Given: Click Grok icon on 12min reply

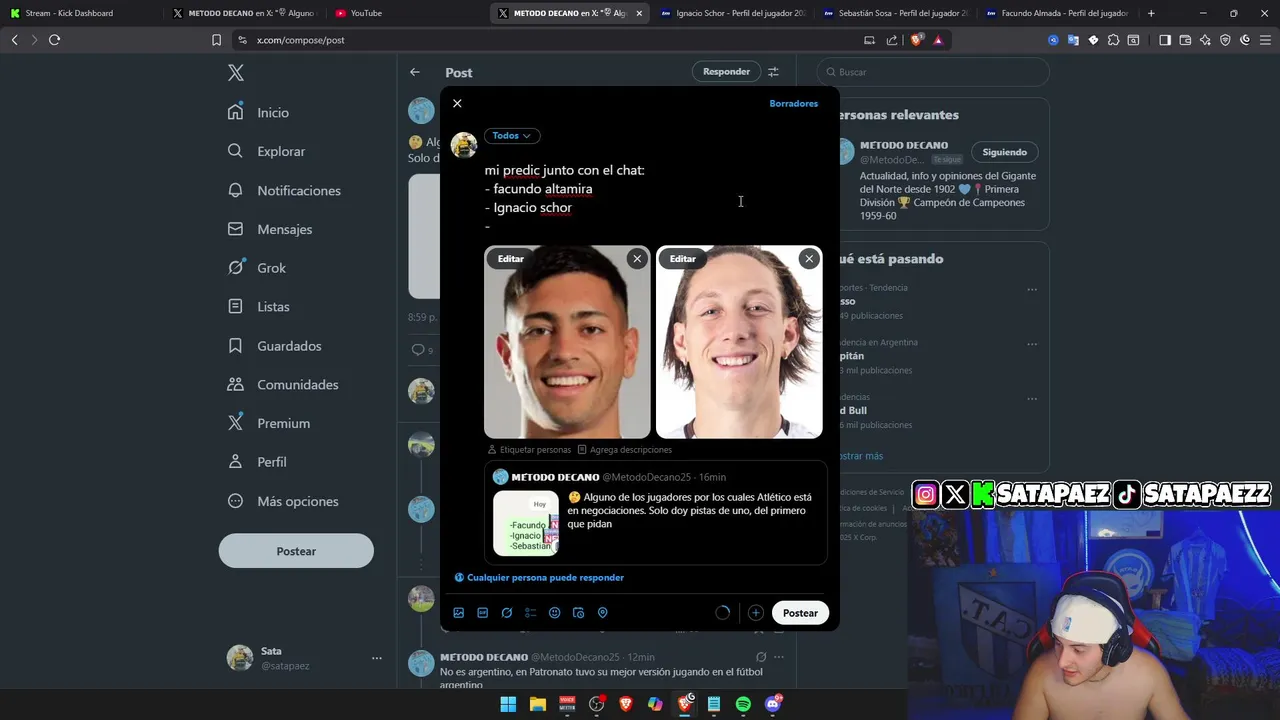Looking at the screenshot, I should pos(761,657).
